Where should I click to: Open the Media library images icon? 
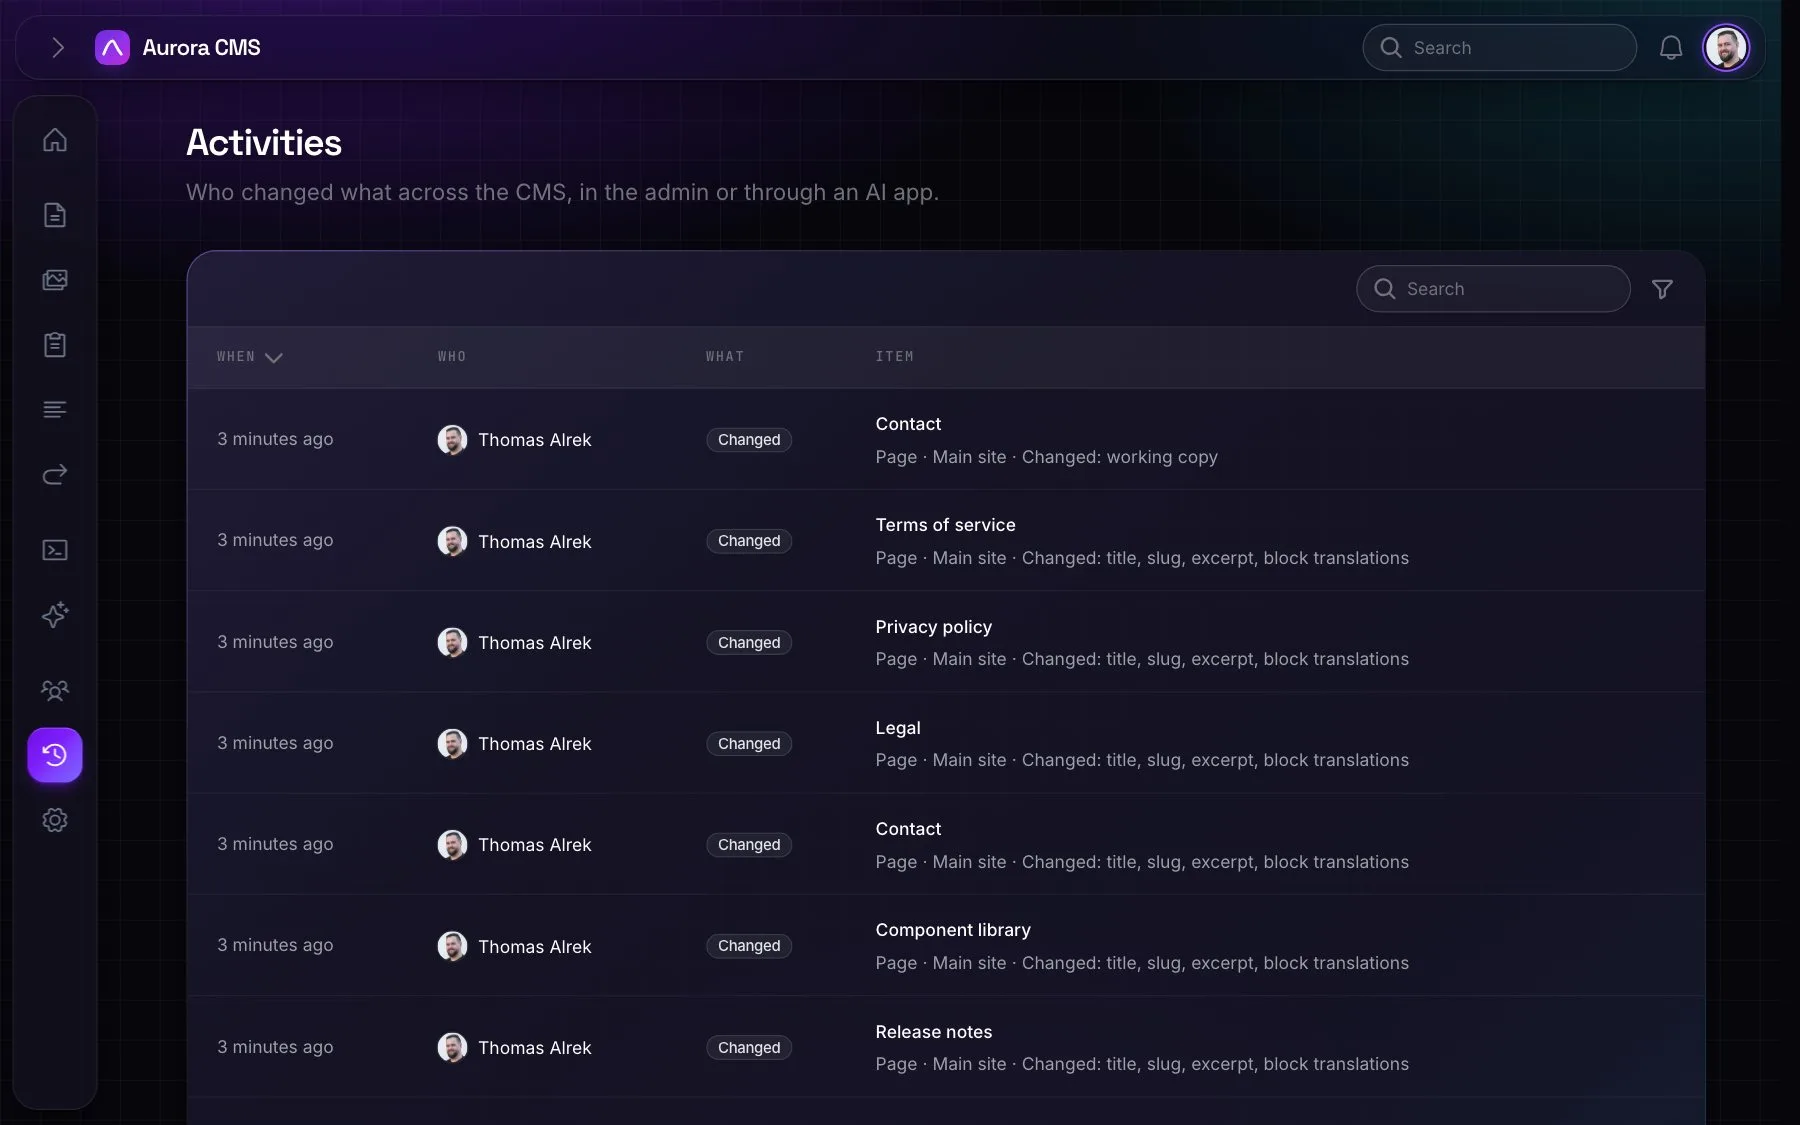tap(55, 280)
